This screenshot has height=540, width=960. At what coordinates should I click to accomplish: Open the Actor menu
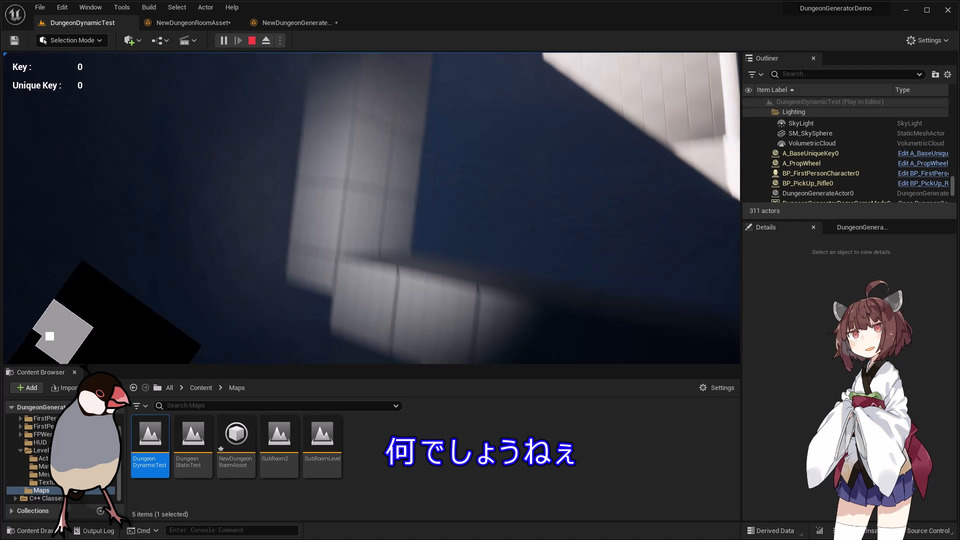tap(205, 7)
